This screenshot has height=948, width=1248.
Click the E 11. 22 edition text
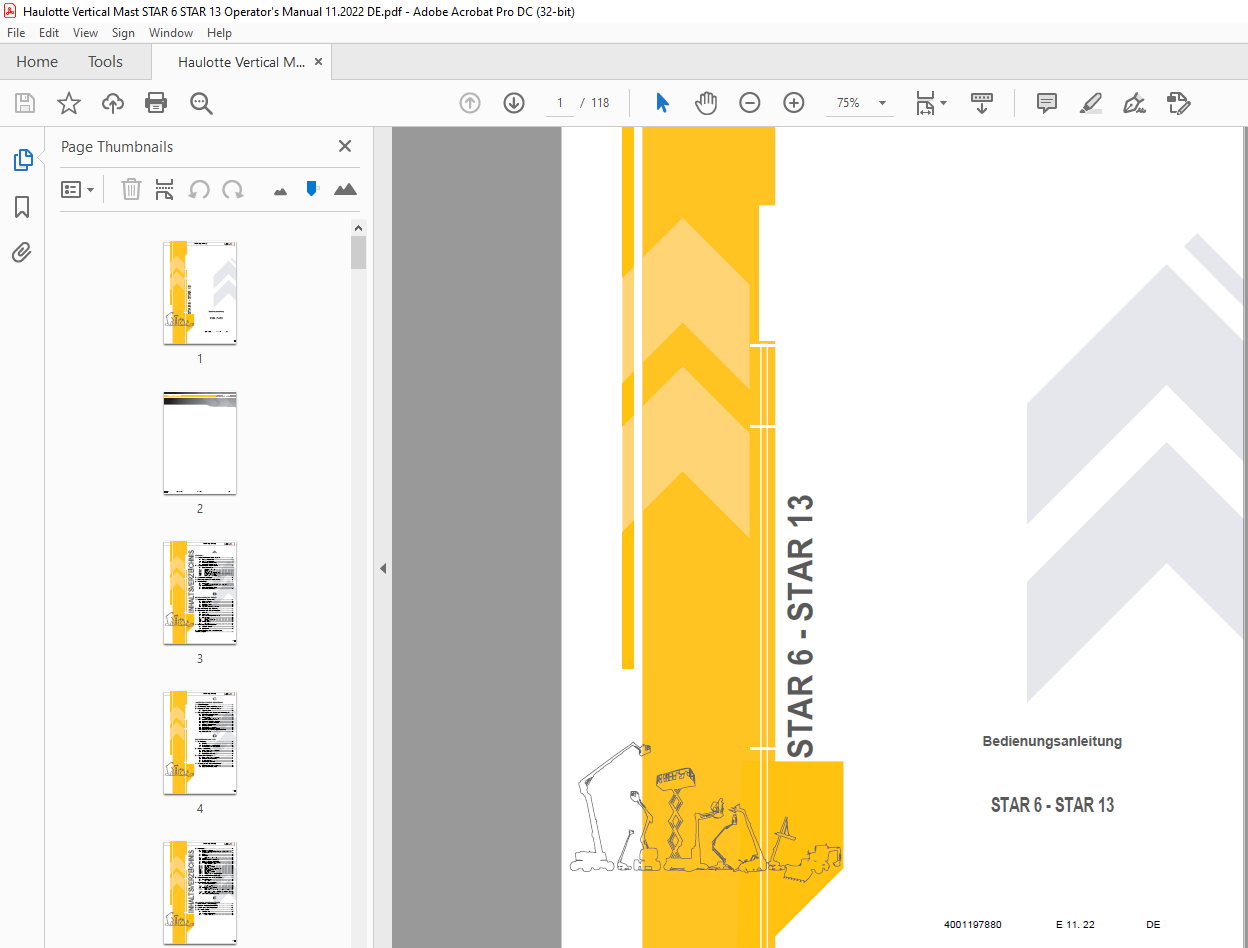tap(1075, 925)
